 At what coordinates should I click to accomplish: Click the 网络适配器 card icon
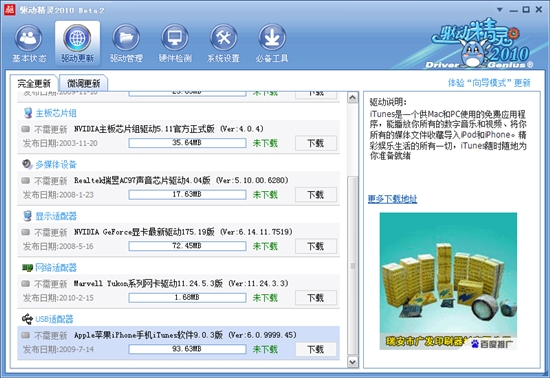(27, 268)
